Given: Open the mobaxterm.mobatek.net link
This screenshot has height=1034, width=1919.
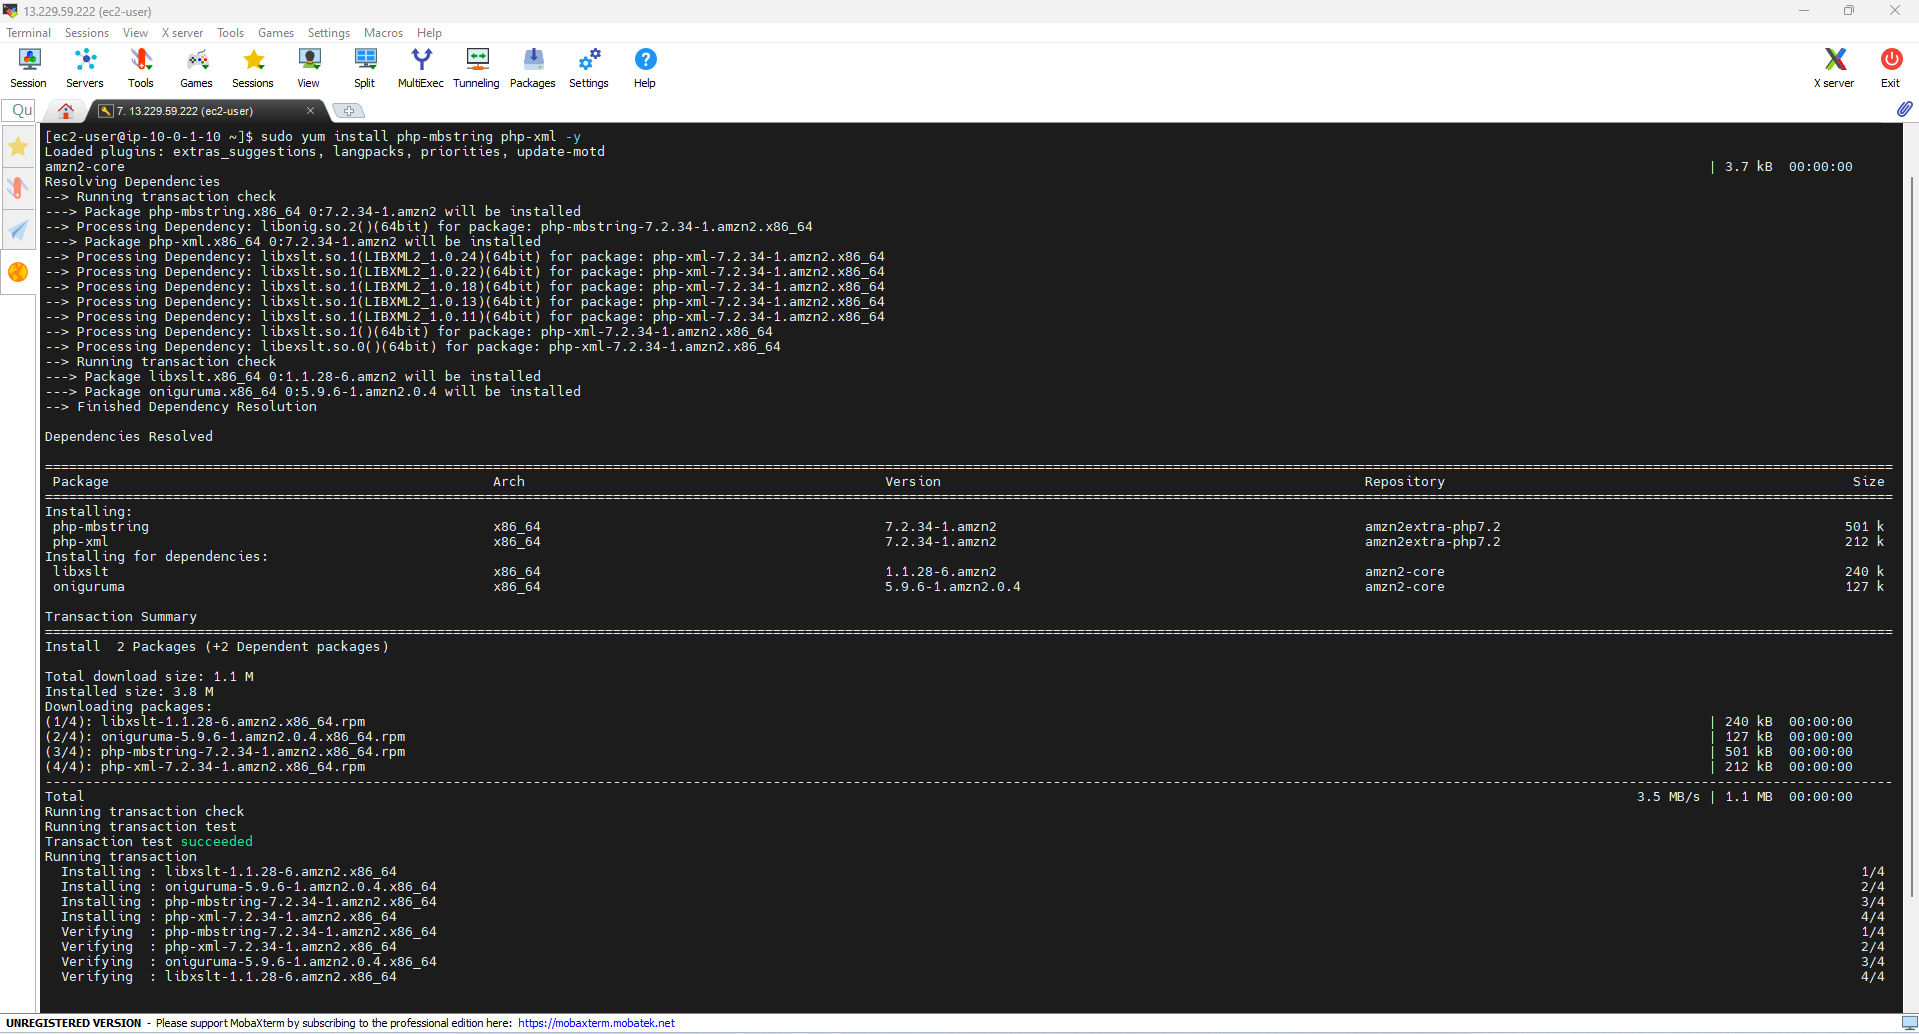Looking at the screenshot, I should tap(597, 1023).
